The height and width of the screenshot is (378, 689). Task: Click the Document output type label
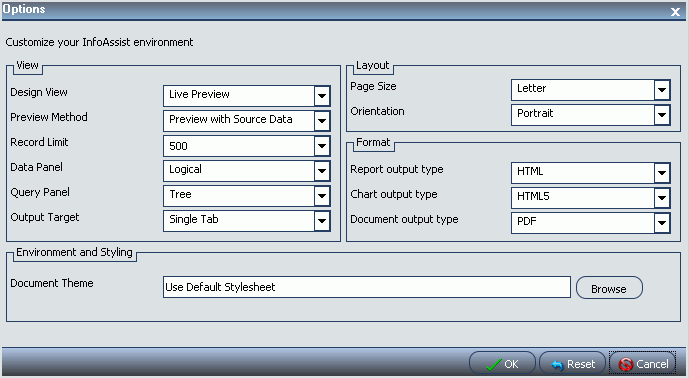[x=404, y=220]
